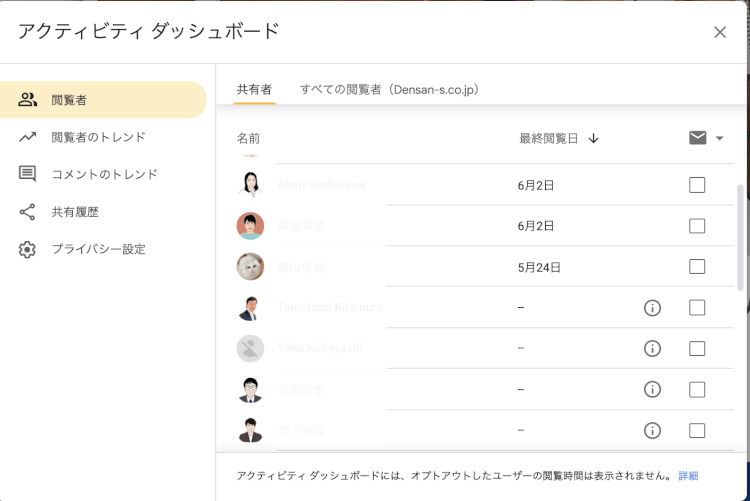Check the box in the 5月24日 row
The height and width of the screenshot is (501, 750).
click(x=697, y=267)
